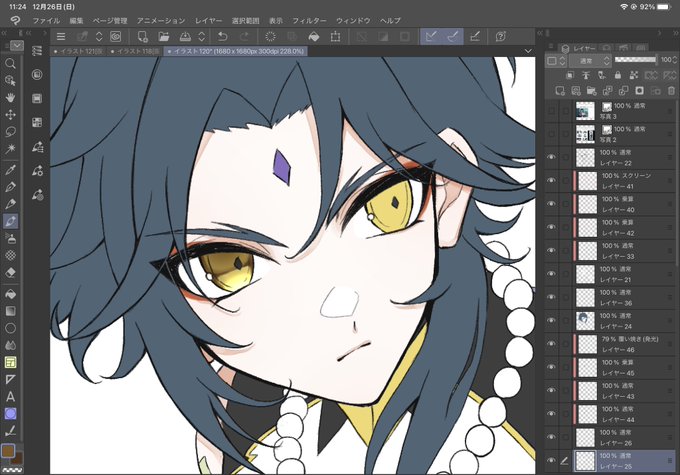Open the blend mode dropdown showing 通常
The width and height of the screenshot is (680, 475).
click(x=592, y=61)
